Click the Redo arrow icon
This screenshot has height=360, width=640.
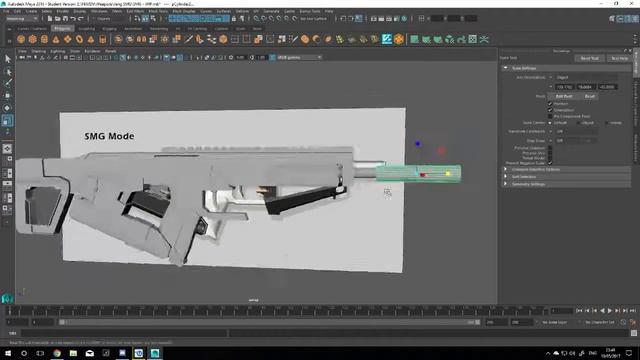click(x=80, y=18)
